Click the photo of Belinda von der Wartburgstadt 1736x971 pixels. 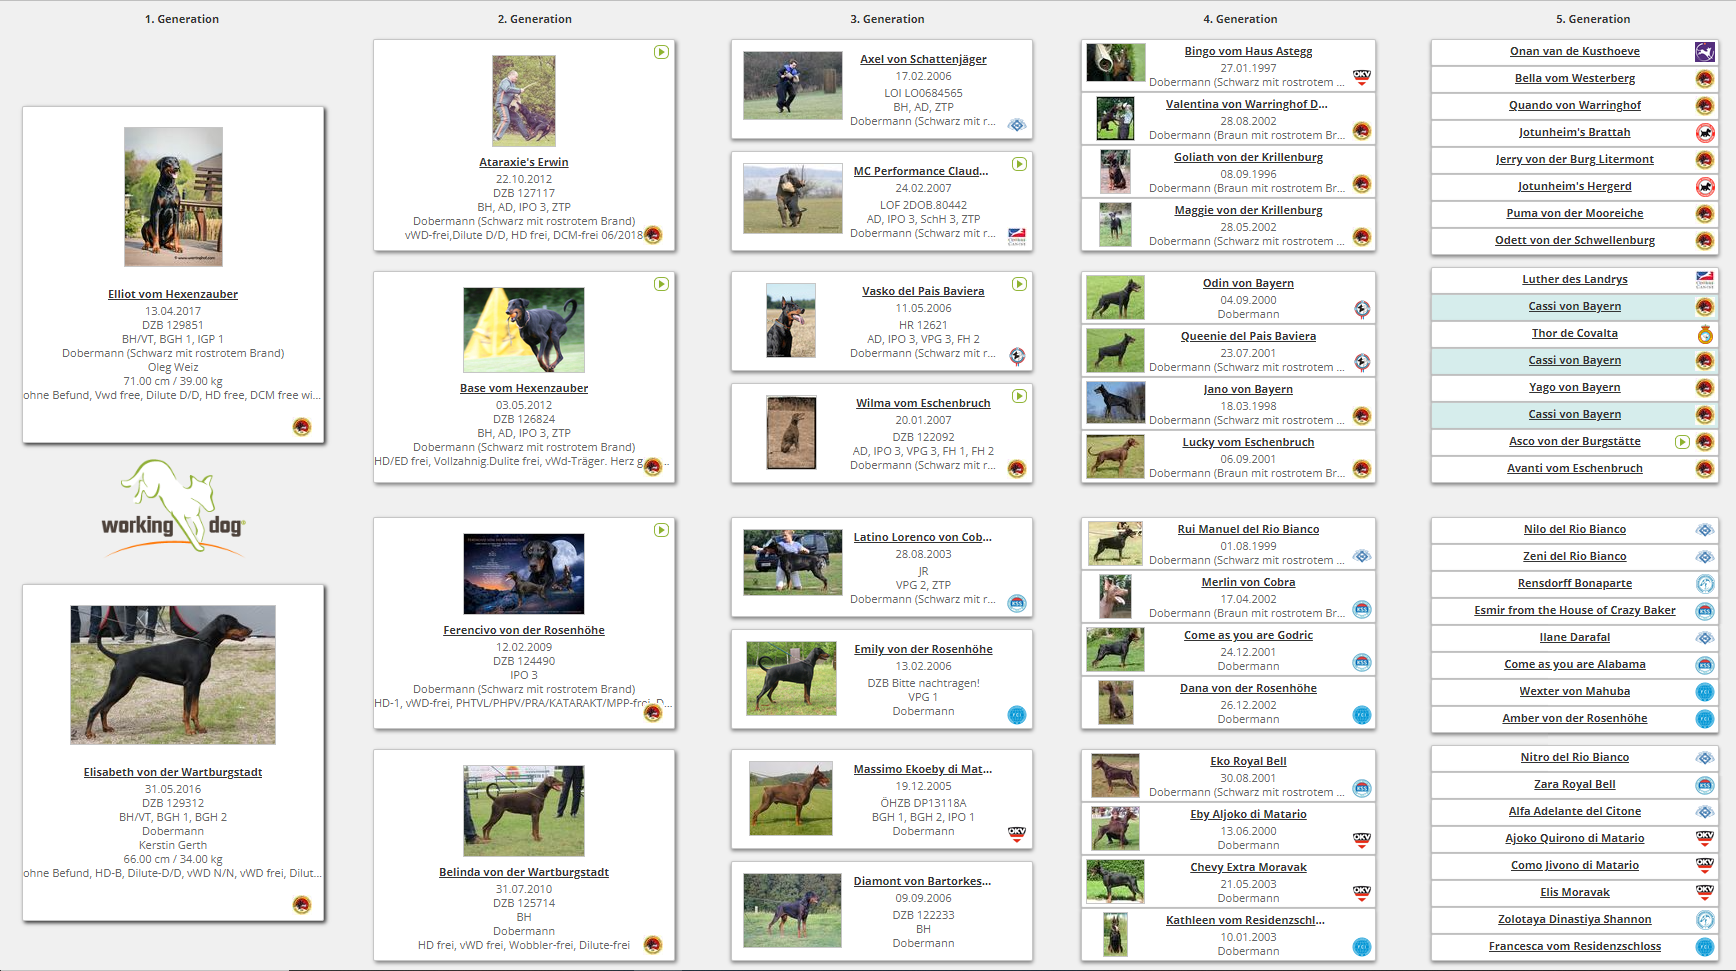pos(524,810)
